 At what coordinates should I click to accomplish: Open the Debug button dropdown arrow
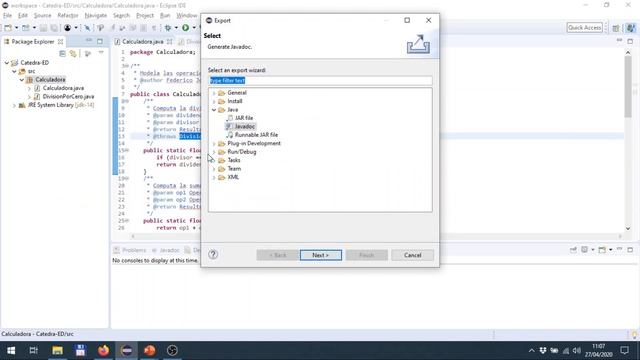pos(176,28)
